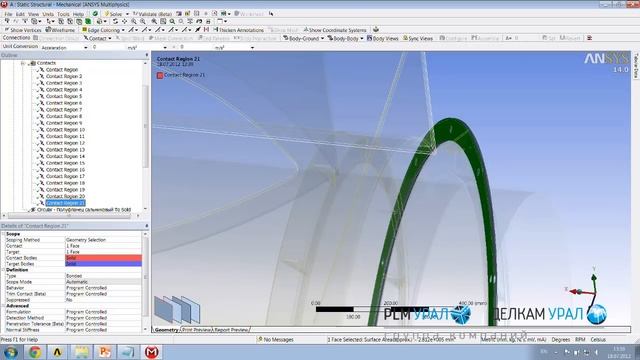Open the Help menu
This screenshot has width=640, height=360.
tap(78, 14)
